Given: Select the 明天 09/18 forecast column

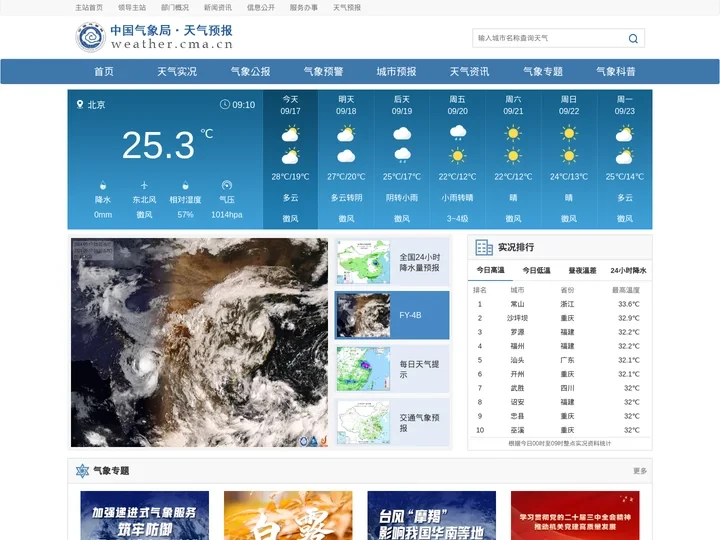Looking at the screenshot, I should coord(346,159).
